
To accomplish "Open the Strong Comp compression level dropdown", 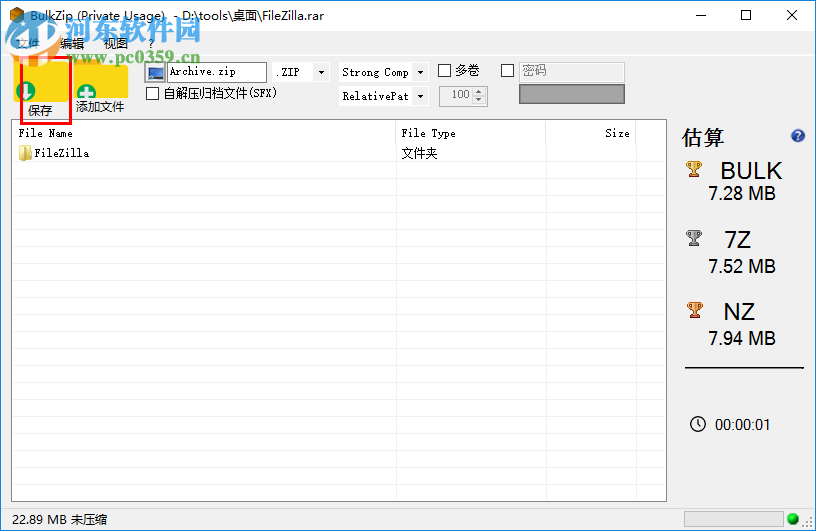I will [420, 72].
